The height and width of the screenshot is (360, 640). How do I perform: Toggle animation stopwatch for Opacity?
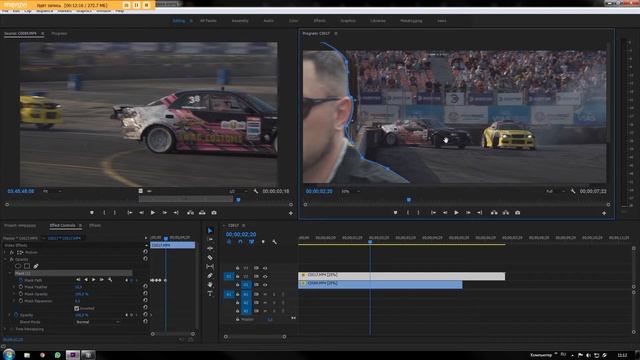[x=16, y=315]
